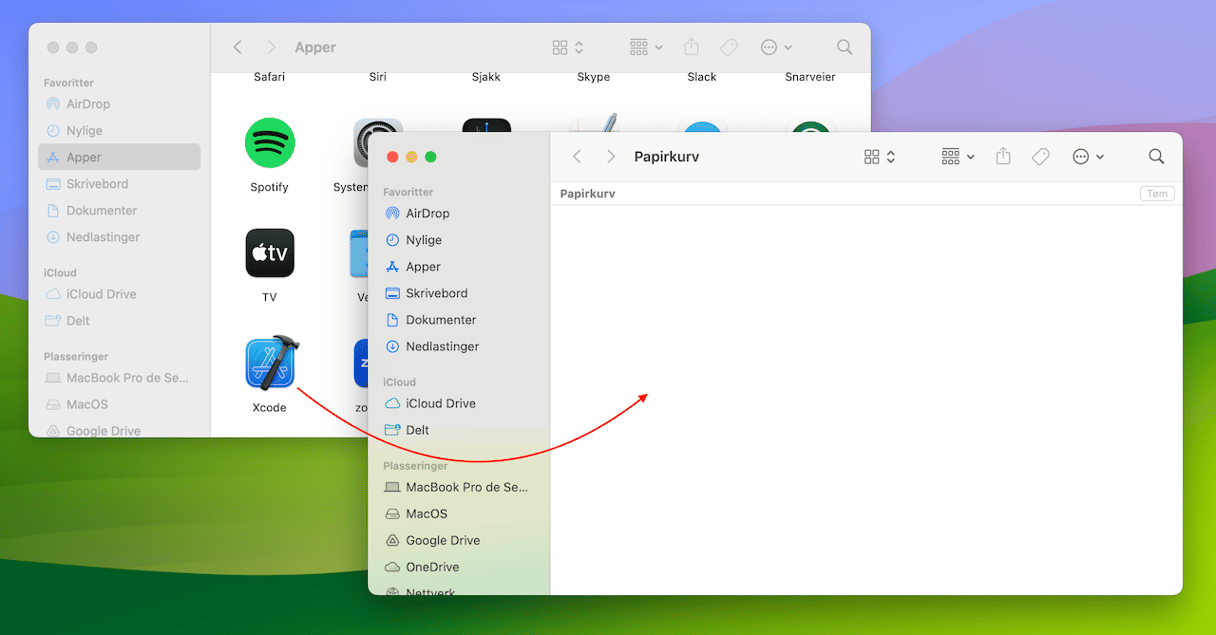The width and height of the screenshot is (1216, 635).
Task: Go forward in Papirkurv window
Action: coord(611,157)
